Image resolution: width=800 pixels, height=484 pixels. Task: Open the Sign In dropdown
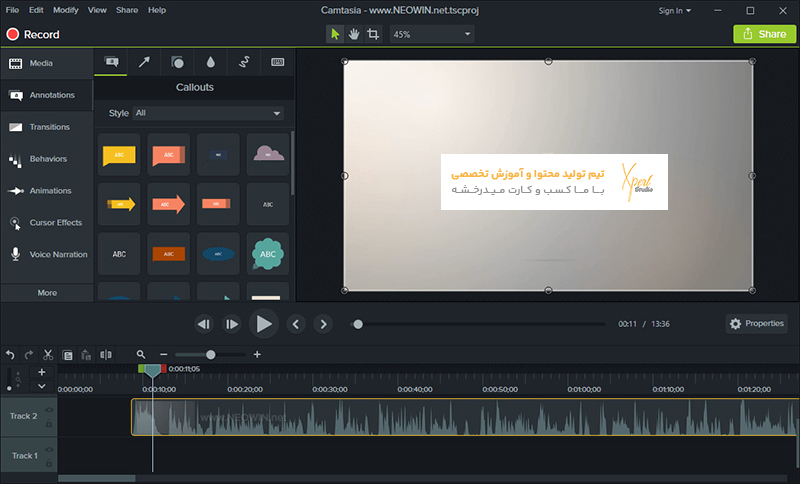[x=674, y=11]
